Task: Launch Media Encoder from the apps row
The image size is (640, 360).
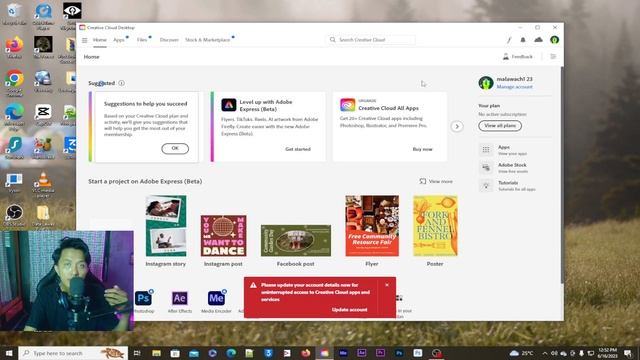Action: tap(216, 298)
